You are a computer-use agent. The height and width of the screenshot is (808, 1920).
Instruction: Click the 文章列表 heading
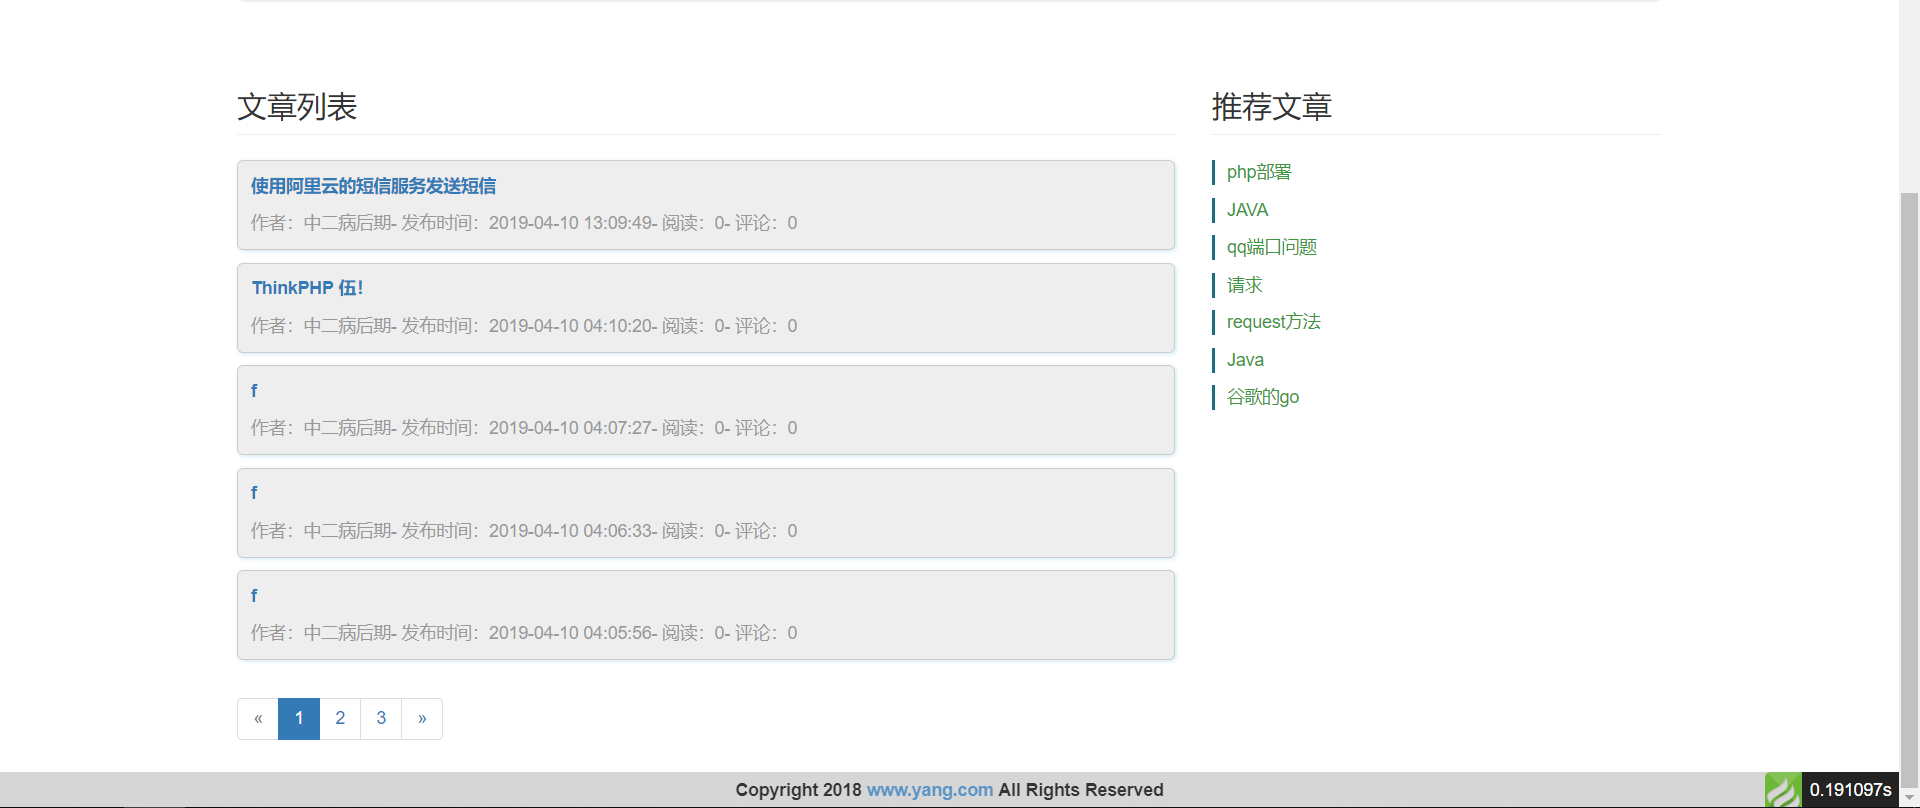tap(297, 107)
